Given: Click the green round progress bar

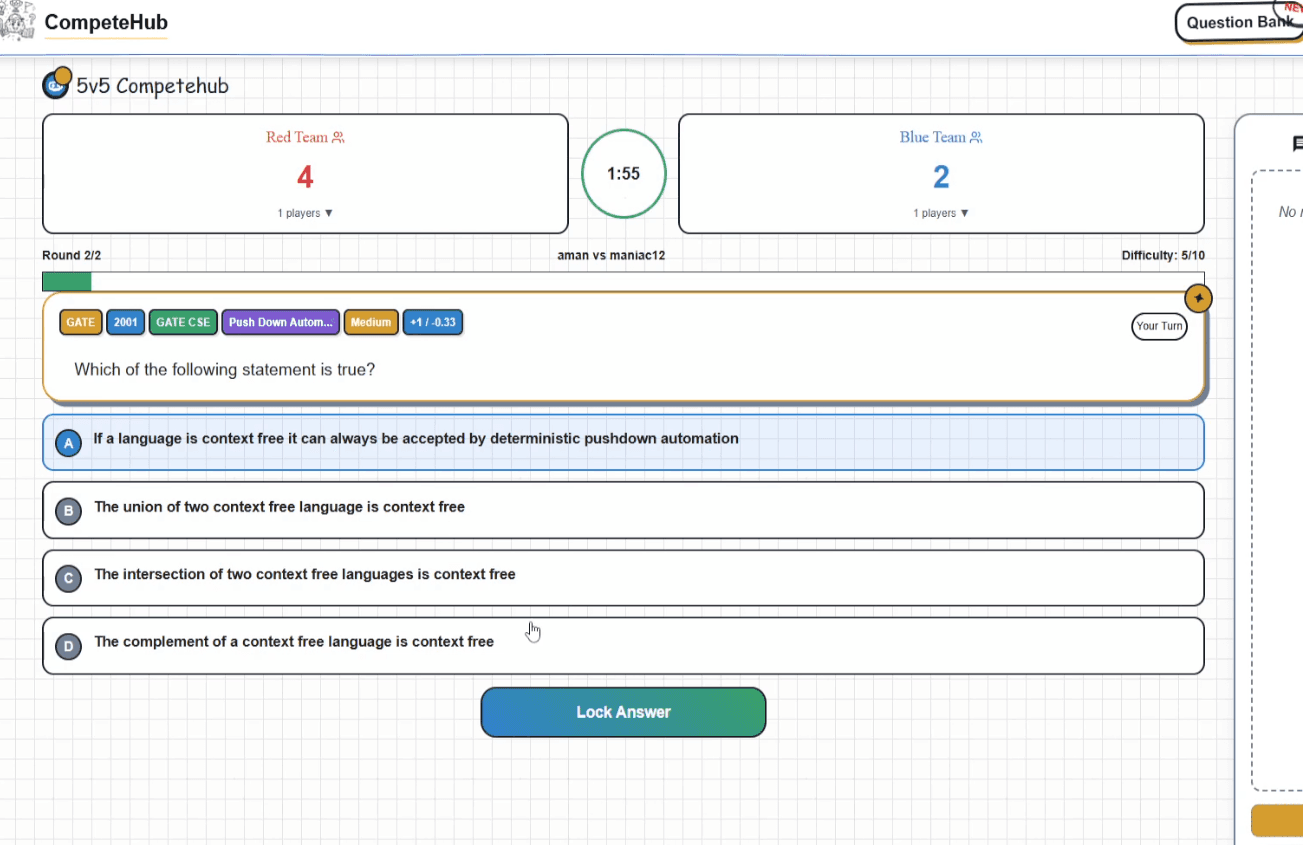Looking at the screenshot, I should (67, 281).
